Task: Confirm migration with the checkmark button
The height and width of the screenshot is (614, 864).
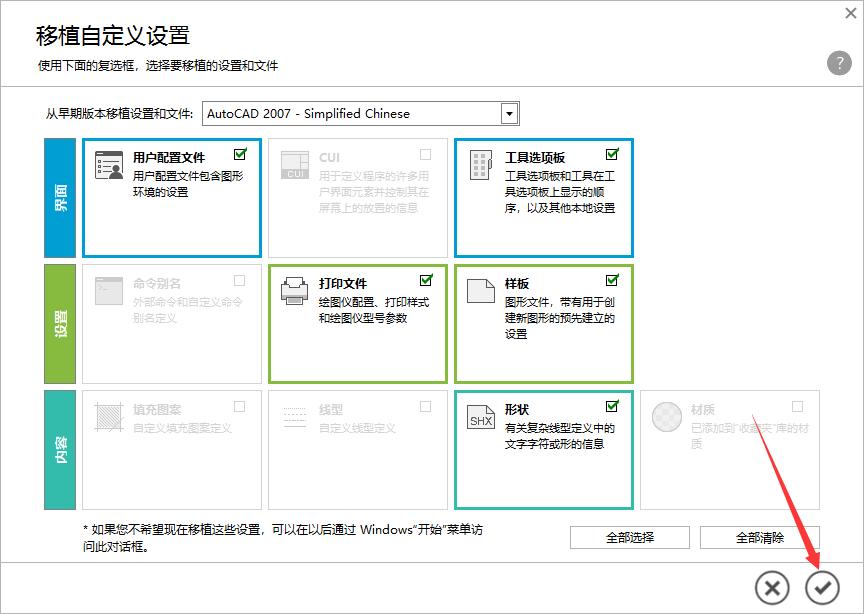Action: point(822,587)
